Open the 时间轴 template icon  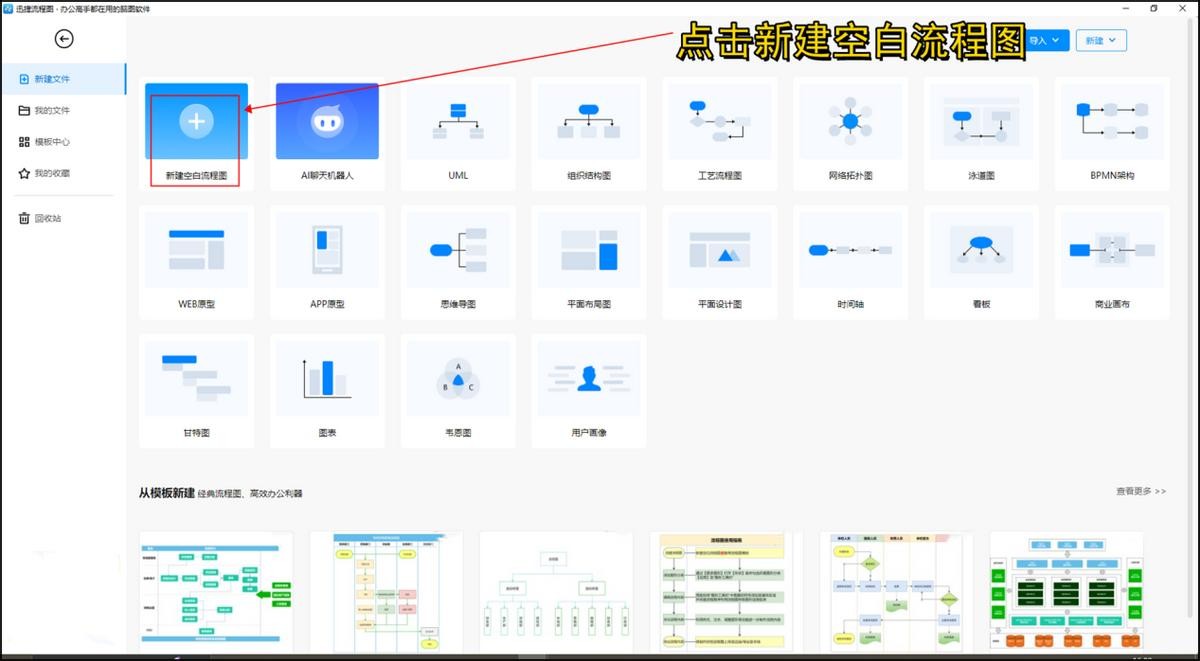[850, 250]
